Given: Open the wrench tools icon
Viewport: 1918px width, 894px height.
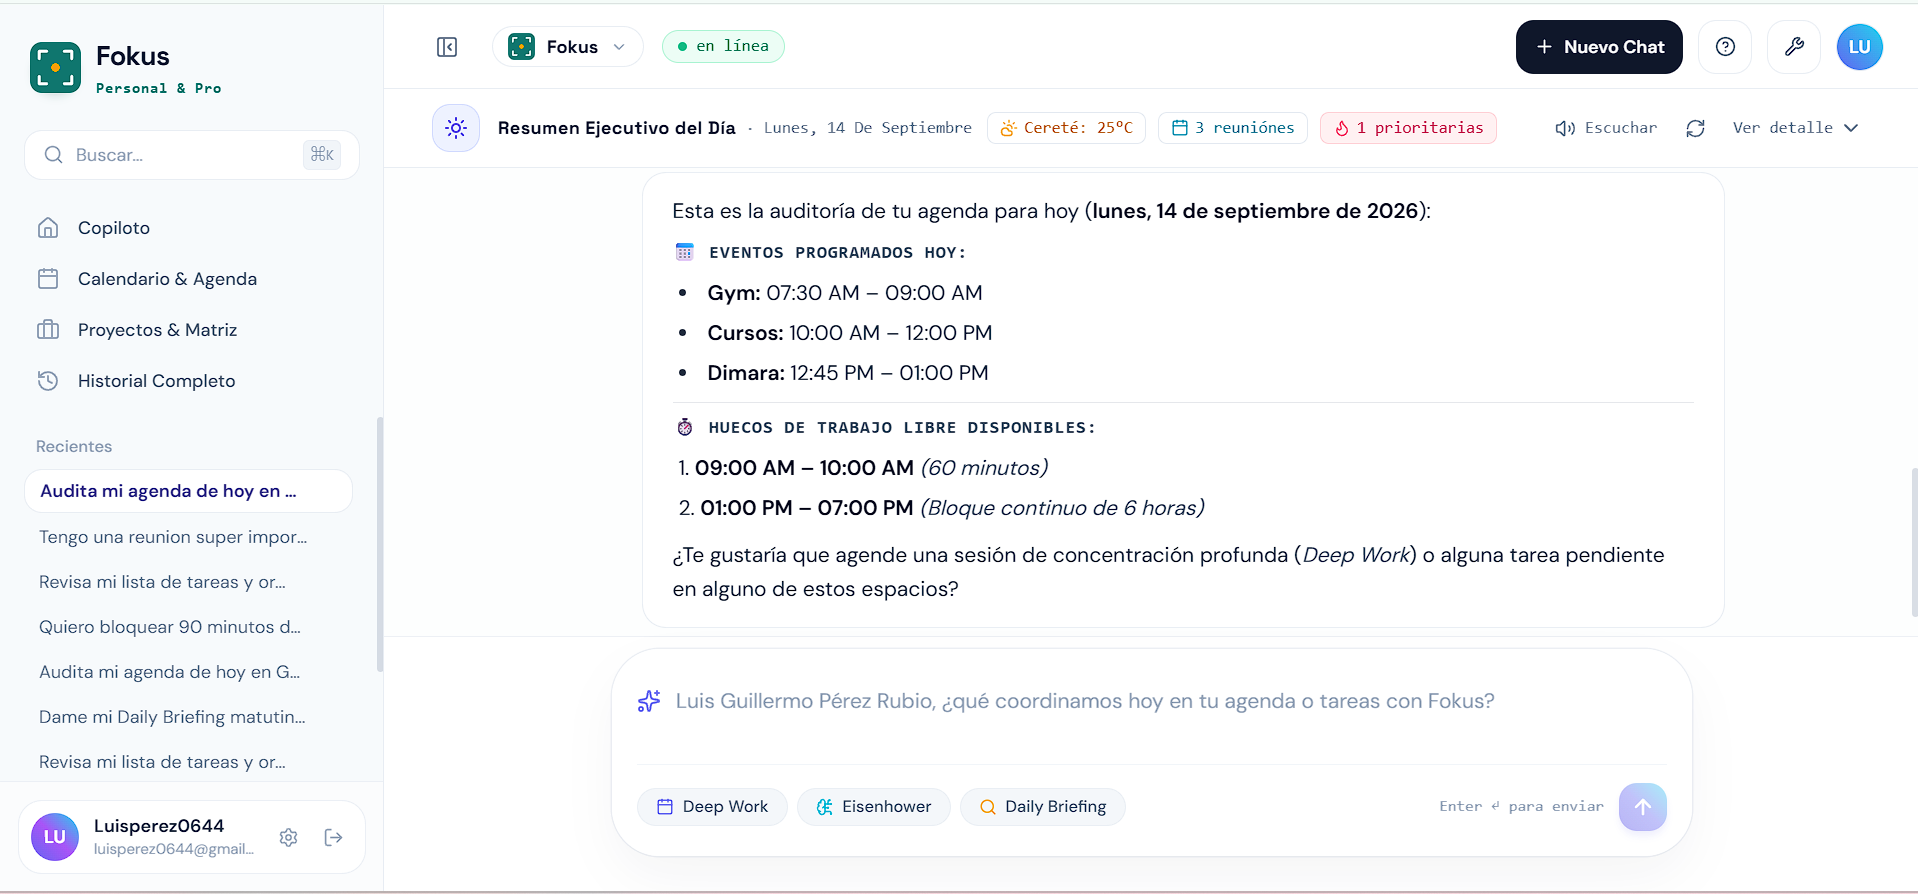Looking at the screenshot, I should coord(1794,47).
